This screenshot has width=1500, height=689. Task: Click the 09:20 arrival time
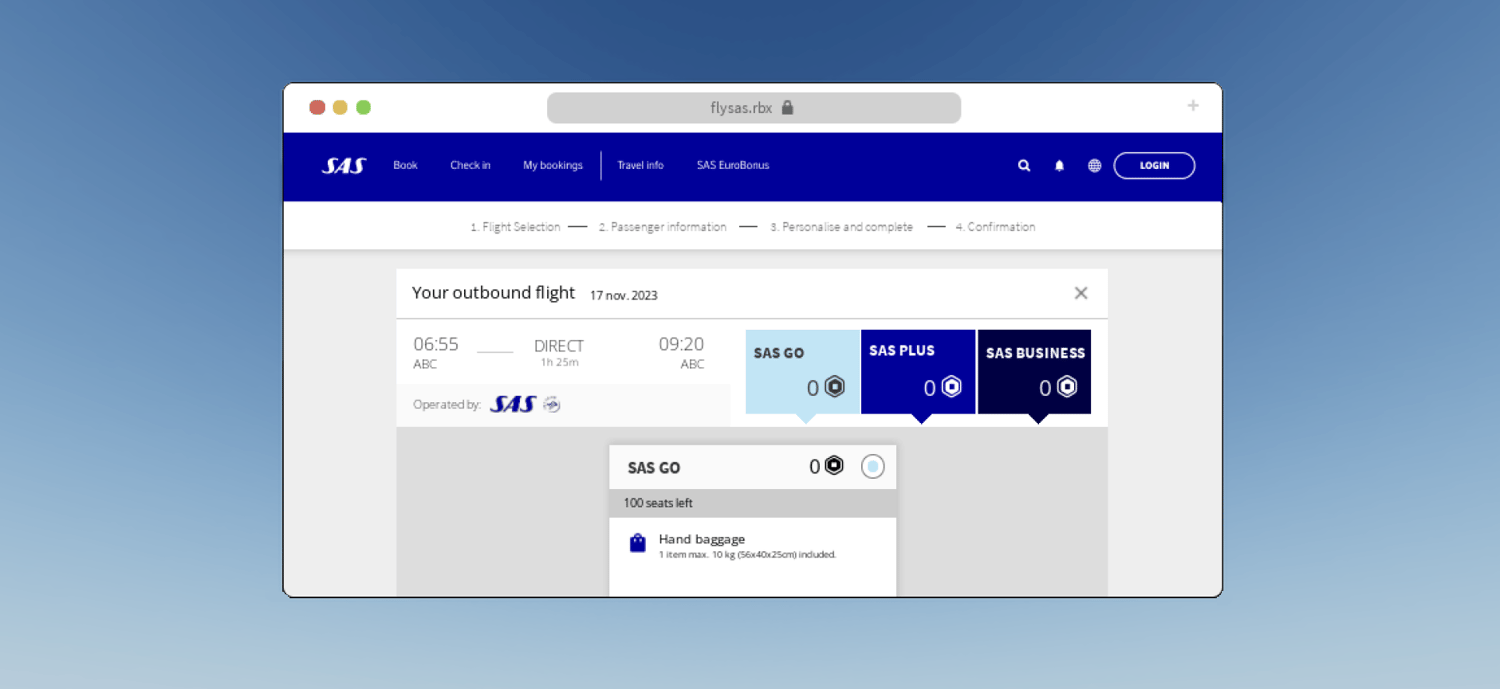pos(681,344)
